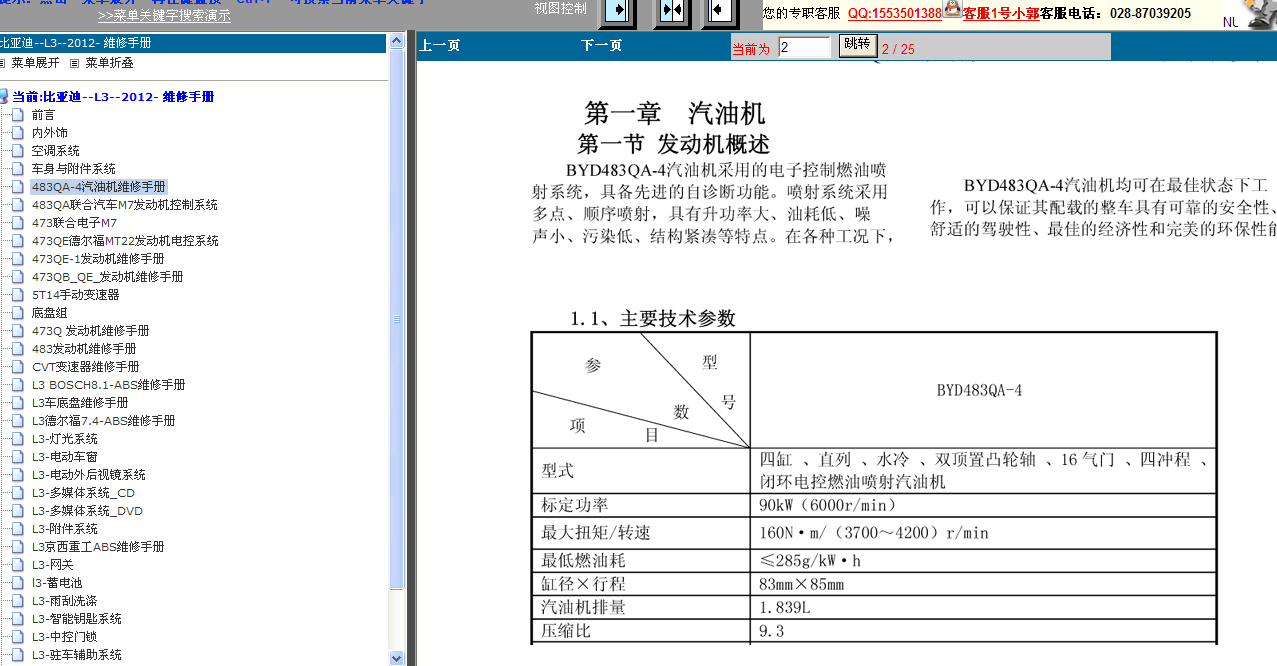Viewport: 1277px width, 666px height.
Task: Click the page icon beside L3-附件系统
Action: click(x=17, y=529)
